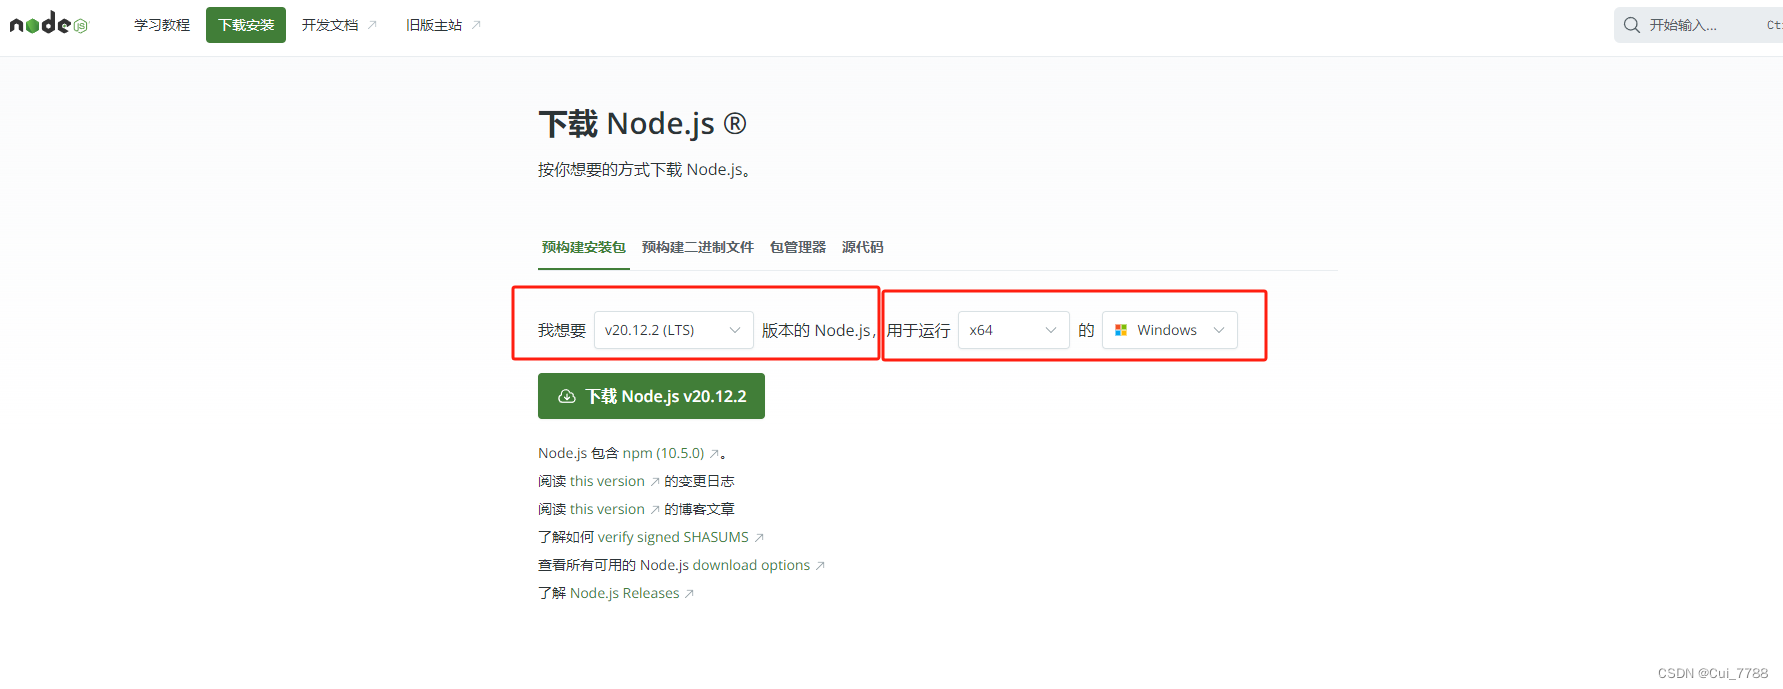Viewport: 1783px width, 689px height.
Task: Open the Node.js Releases link
Action: click(631, 593)
